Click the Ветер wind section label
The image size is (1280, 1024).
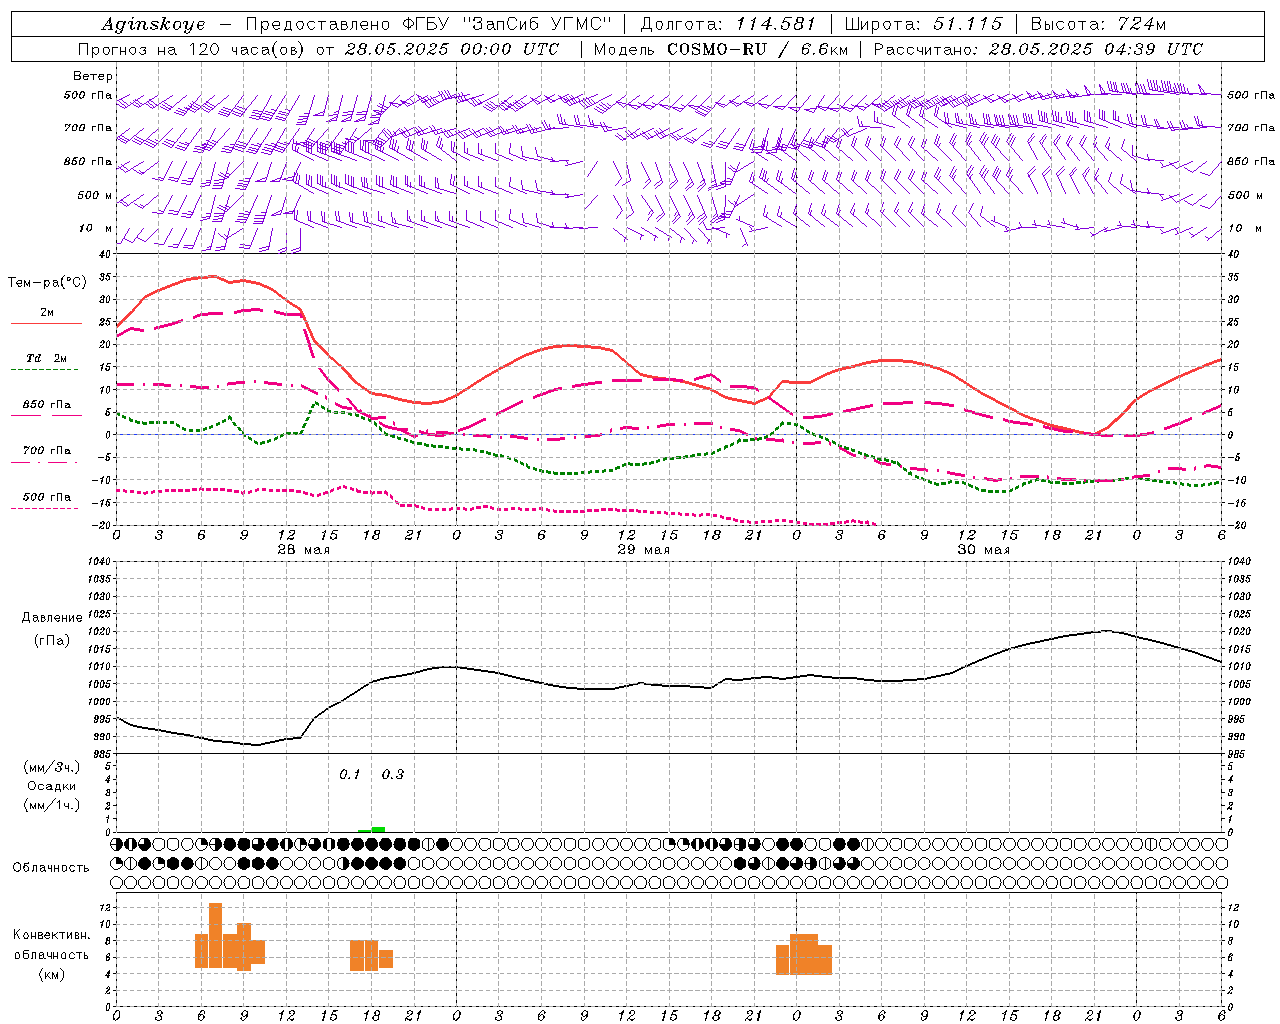click(93, 76)
